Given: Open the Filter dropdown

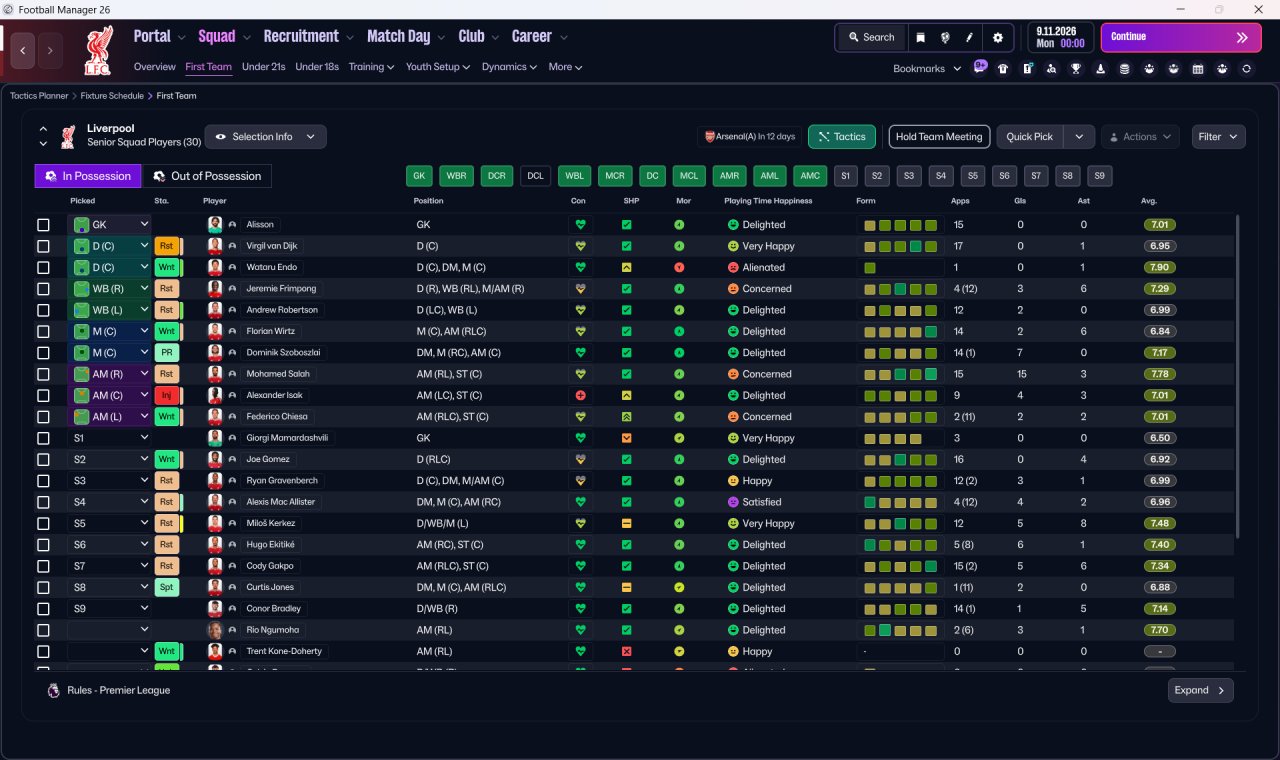Looking at the screenshot, I should click(1218, 137).
